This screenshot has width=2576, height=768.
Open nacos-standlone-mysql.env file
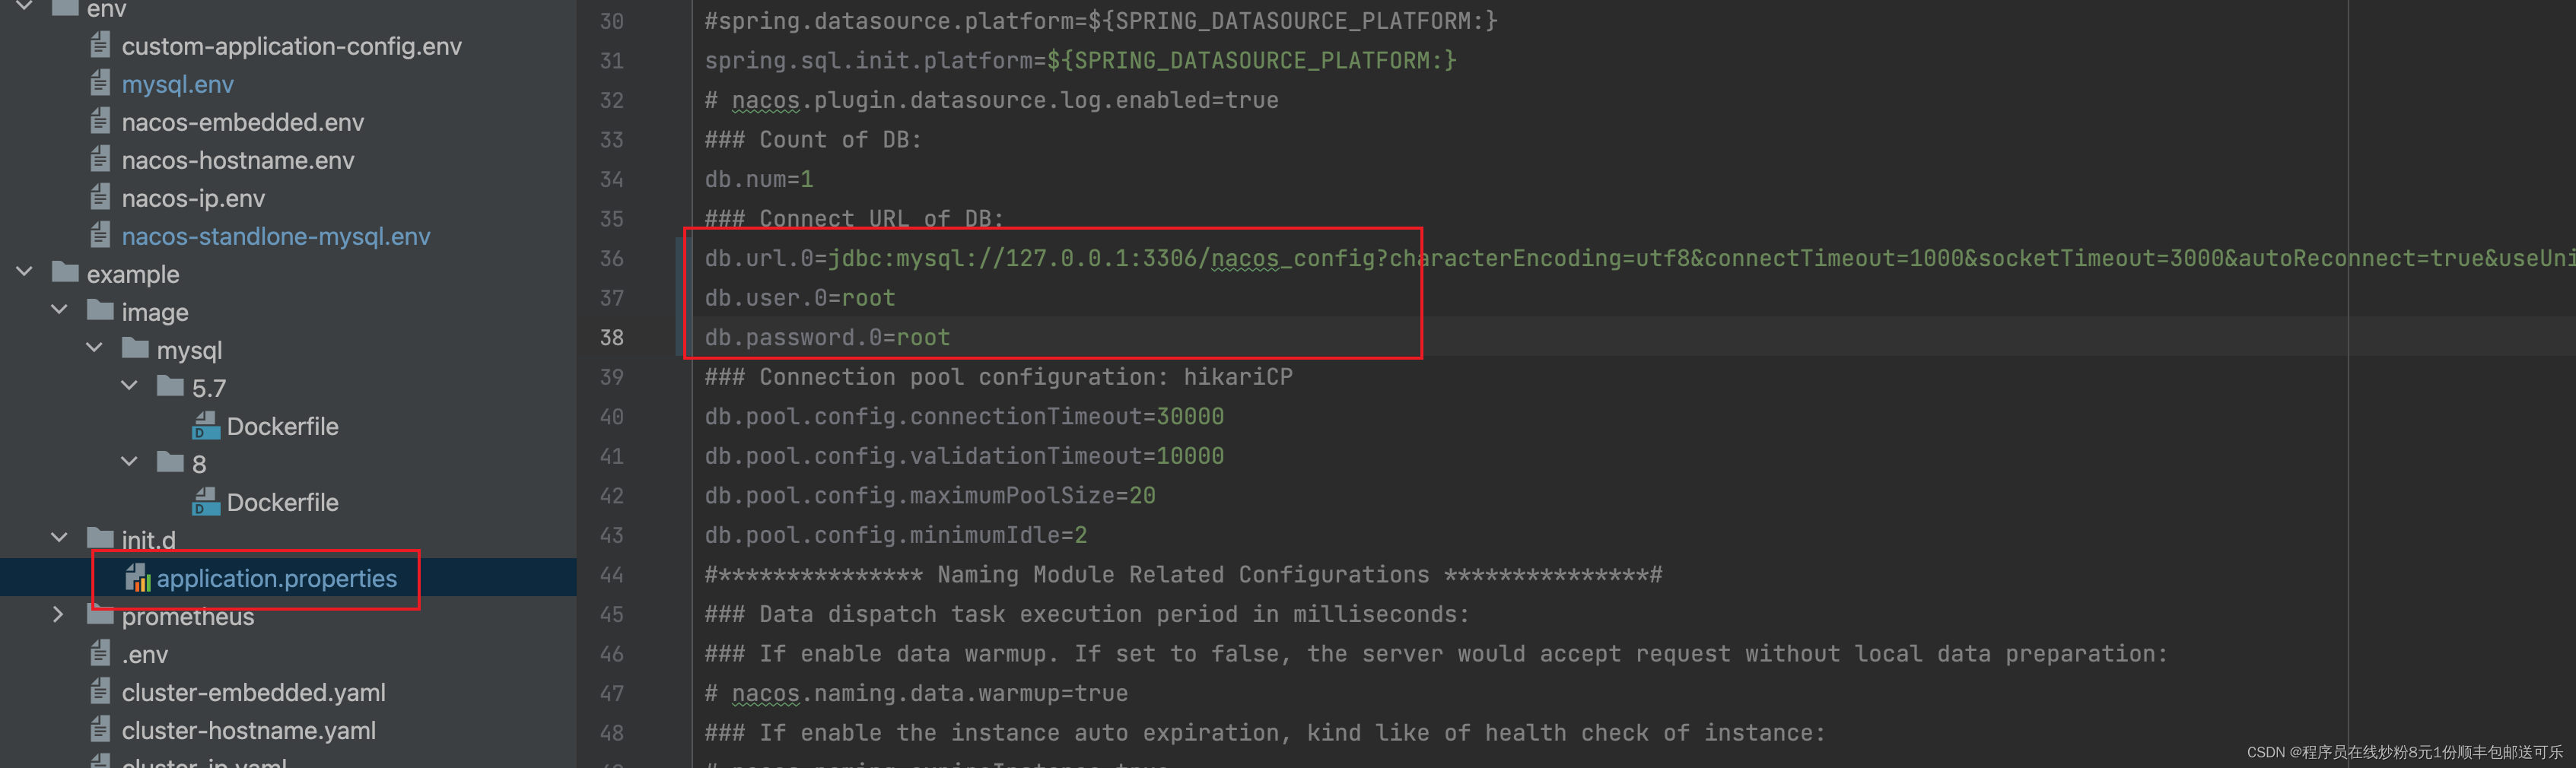(x=275, y=236)
